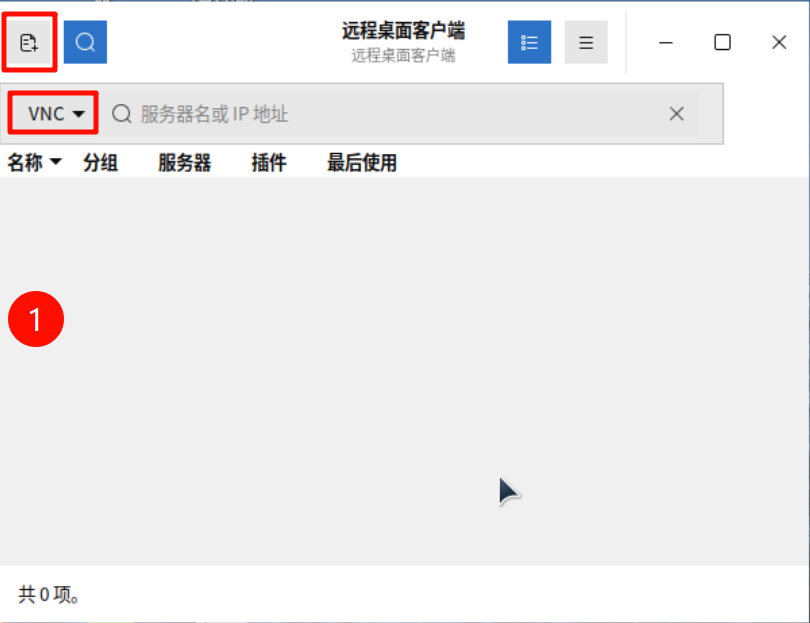Maximize the remote desktop client window
This screenshot has width=810, height=623.
click(x=722, y=42)
